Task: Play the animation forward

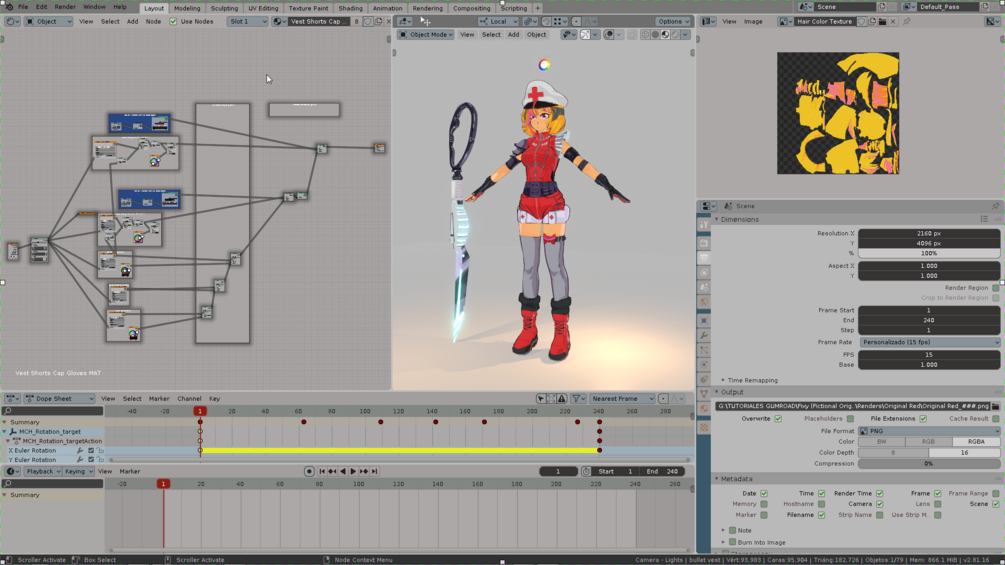Action: pyautogui.click(x=353, y=471)
